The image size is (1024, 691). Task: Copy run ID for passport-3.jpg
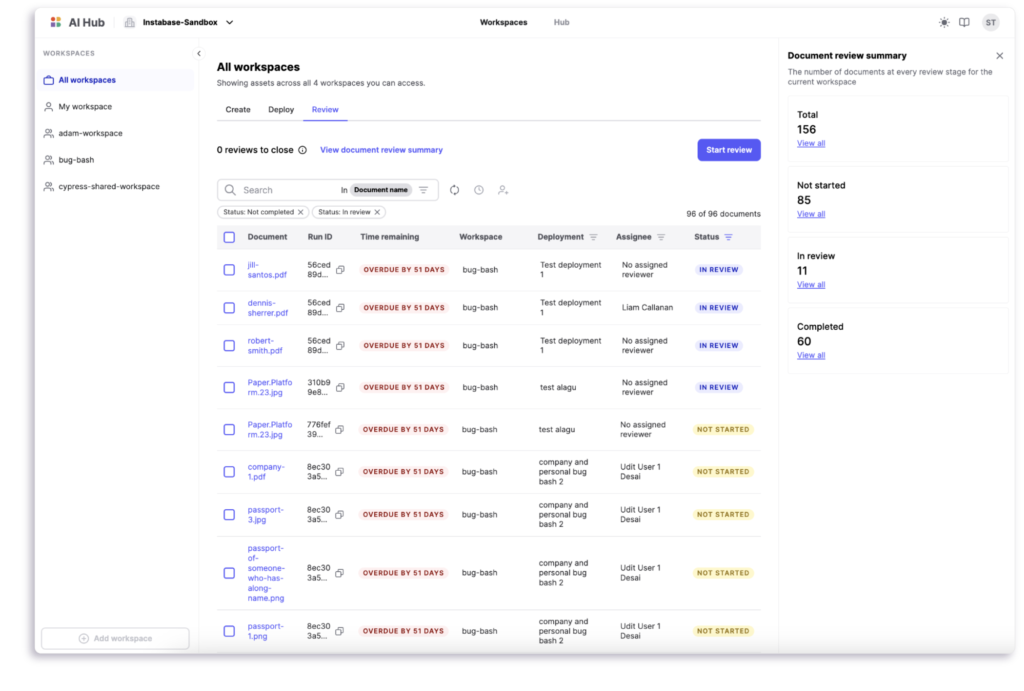pyautogui.click(x=340, y=515)
